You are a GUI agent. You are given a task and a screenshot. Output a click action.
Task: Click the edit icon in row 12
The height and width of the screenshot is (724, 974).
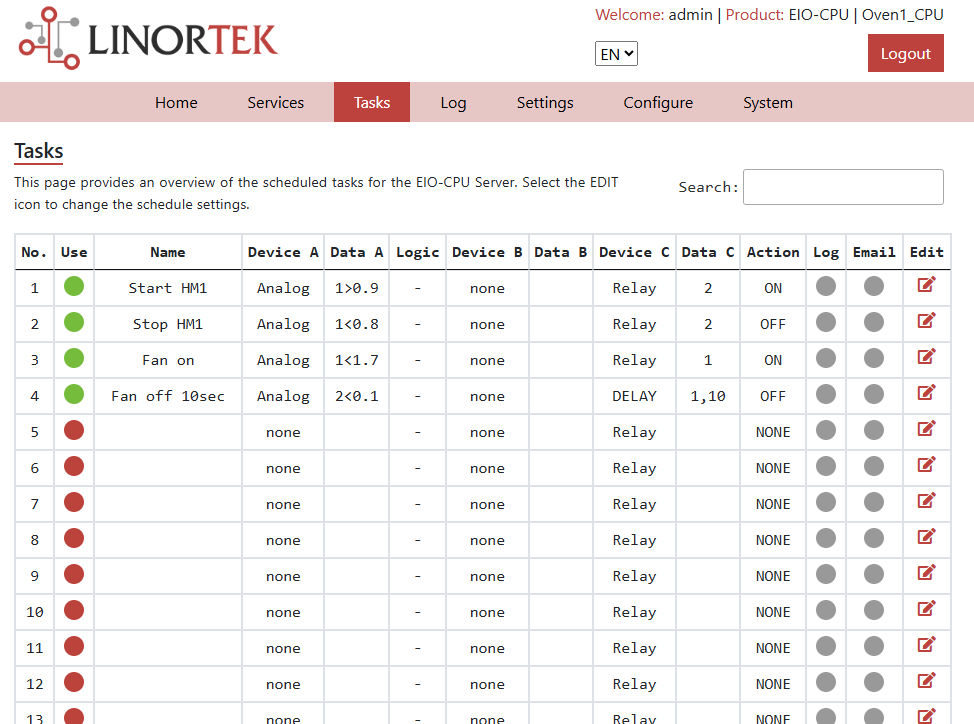(926, 681)
